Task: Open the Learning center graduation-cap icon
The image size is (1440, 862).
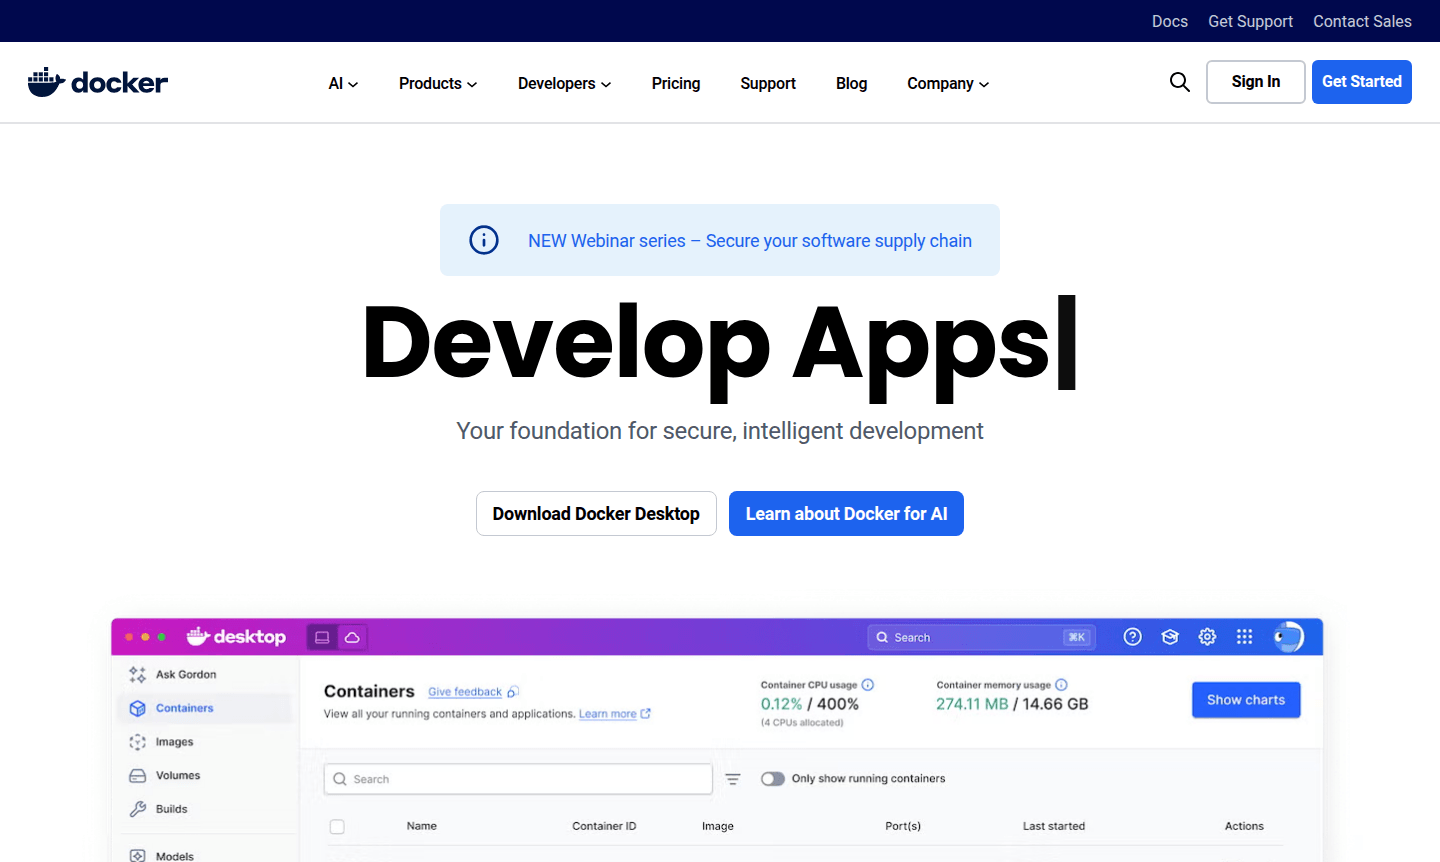Action: [1170, 636]
